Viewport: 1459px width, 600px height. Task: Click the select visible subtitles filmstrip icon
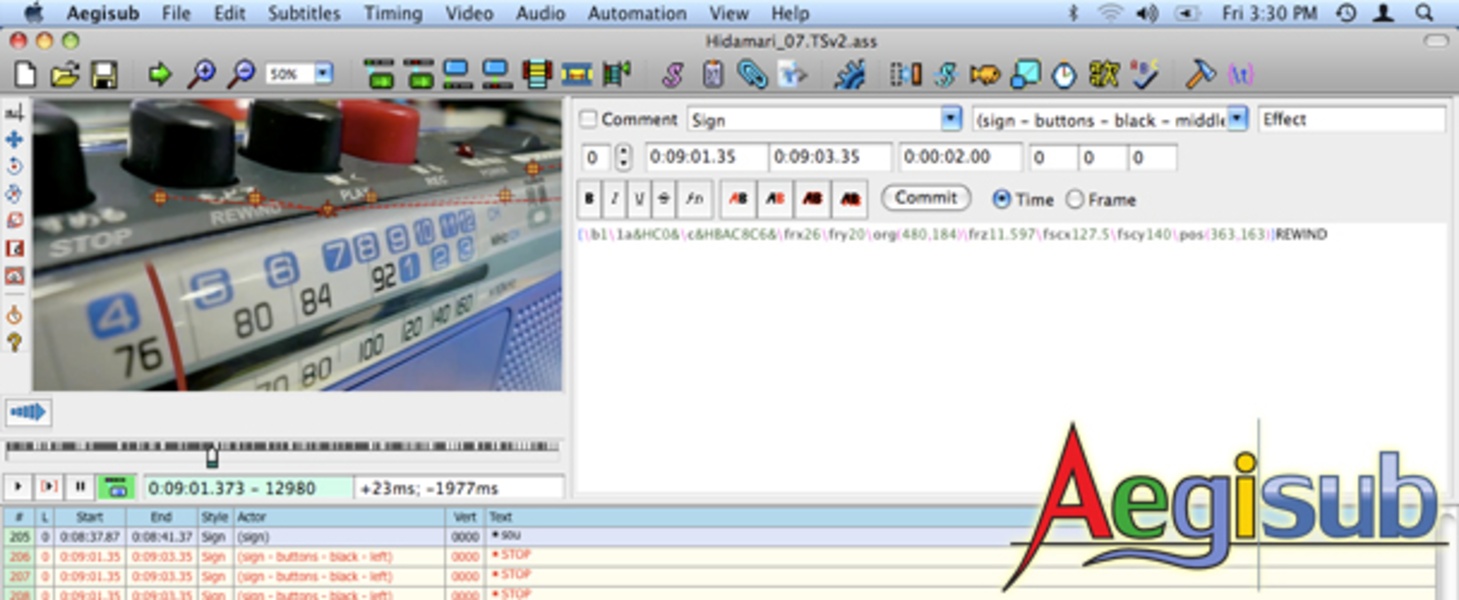point(537,74)
